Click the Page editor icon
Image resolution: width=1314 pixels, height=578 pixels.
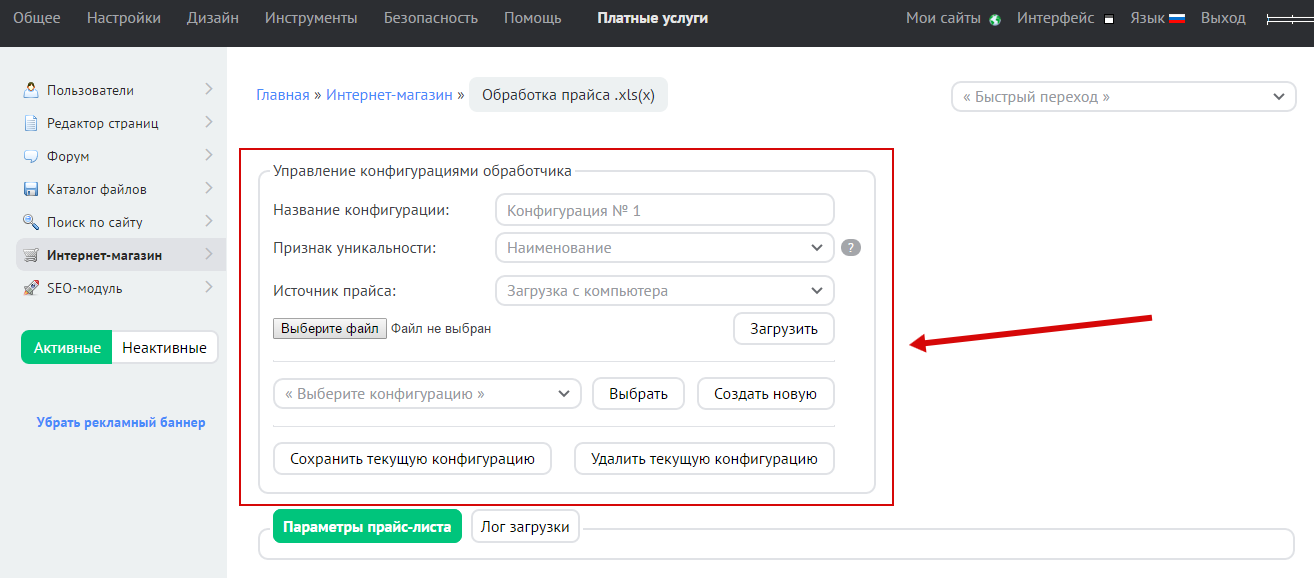(x=31, y=123)
